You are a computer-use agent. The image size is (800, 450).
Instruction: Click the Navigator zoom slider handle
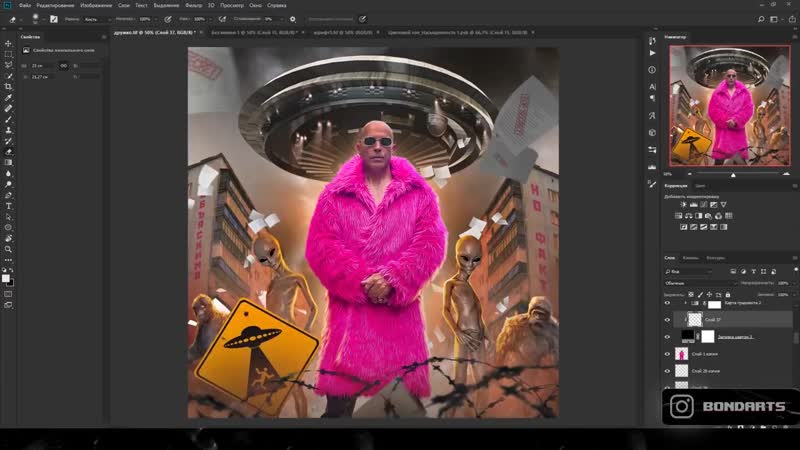[x=732, y=174]
